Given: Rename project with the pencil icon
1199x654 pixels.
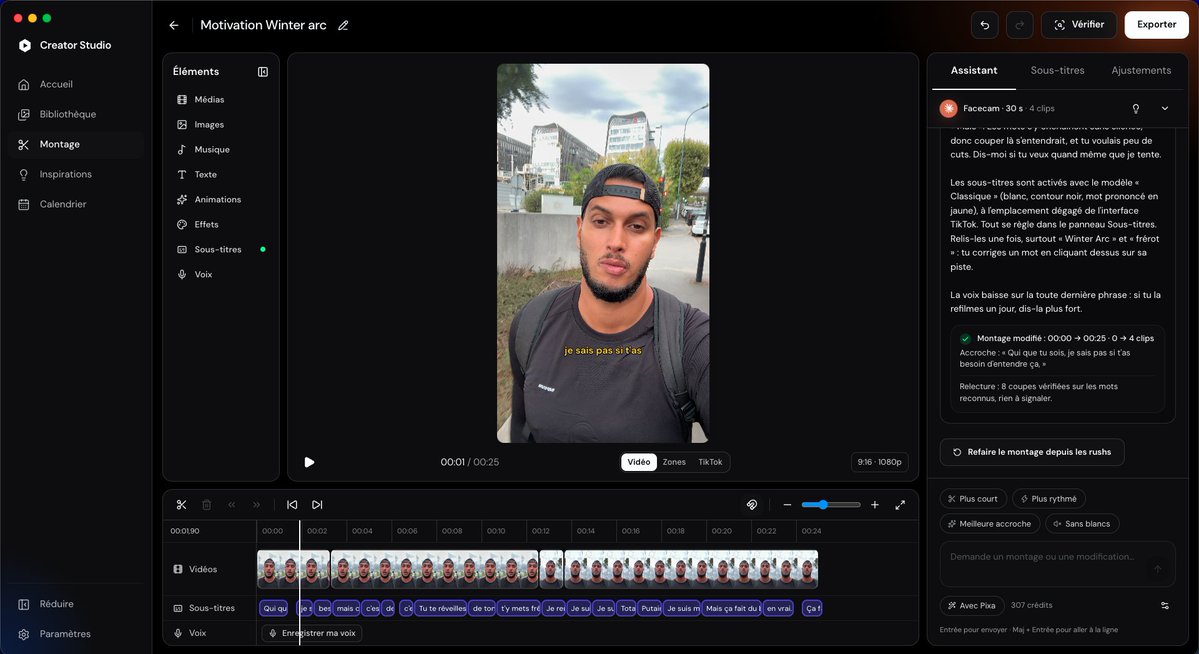Looking at the screenshot, I should point(343,25).
